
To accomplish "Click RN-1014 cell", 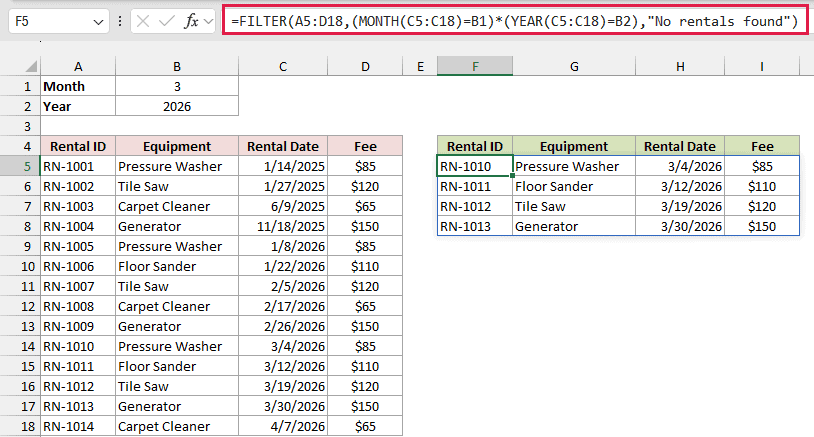I will pos(78,426).
